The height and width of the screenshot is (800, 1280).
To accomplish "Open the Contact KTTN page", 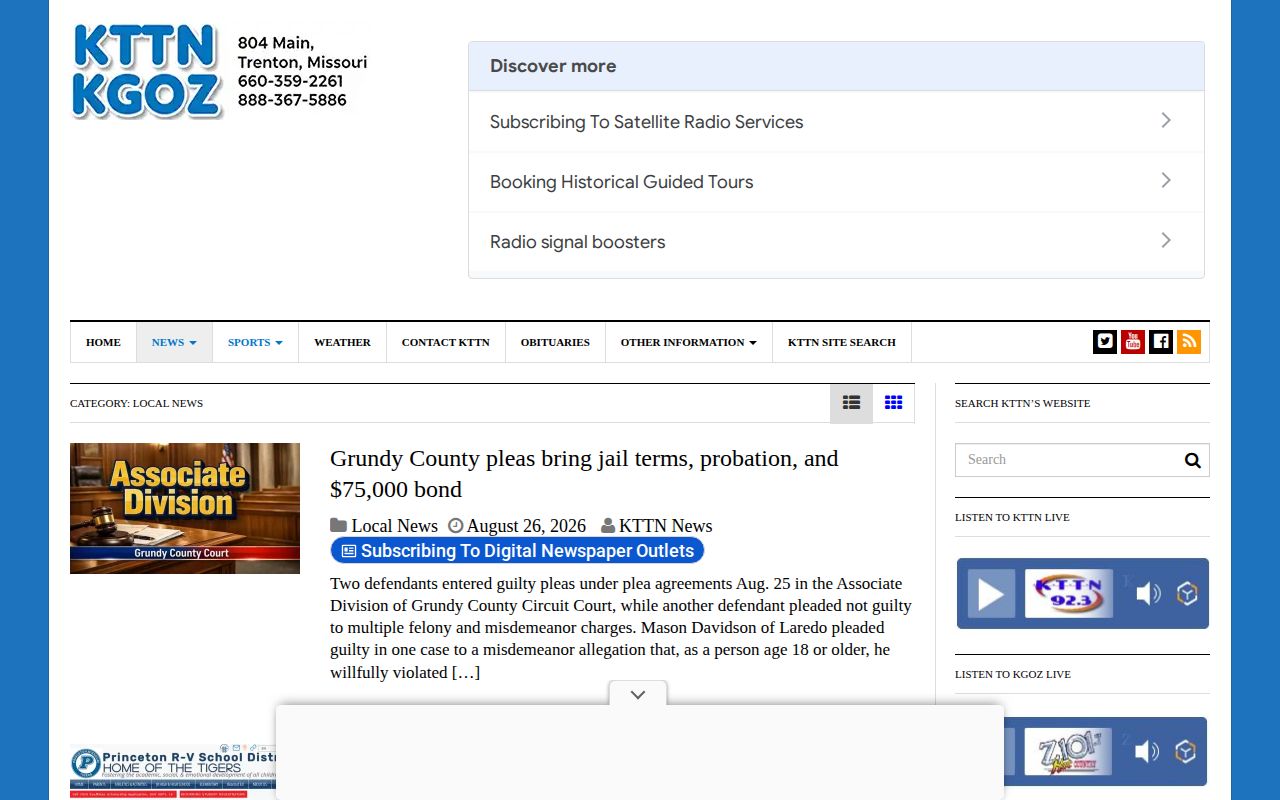I will (446, 342).
